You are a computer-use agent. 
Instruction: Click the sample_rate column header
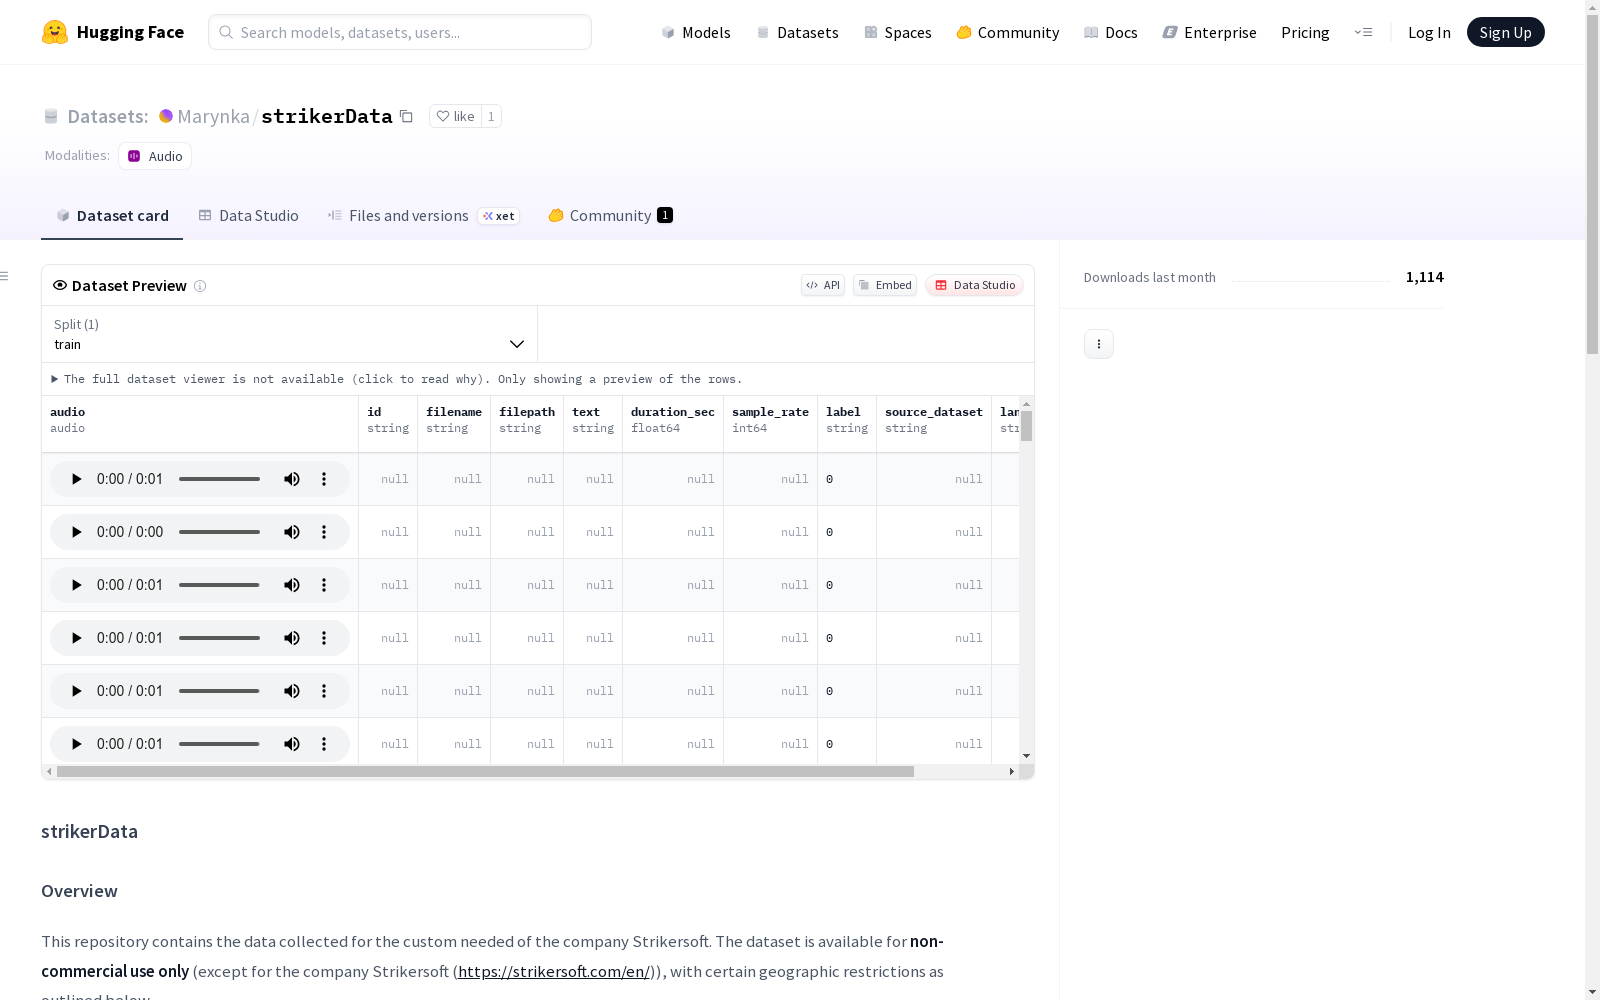point(770,424)
